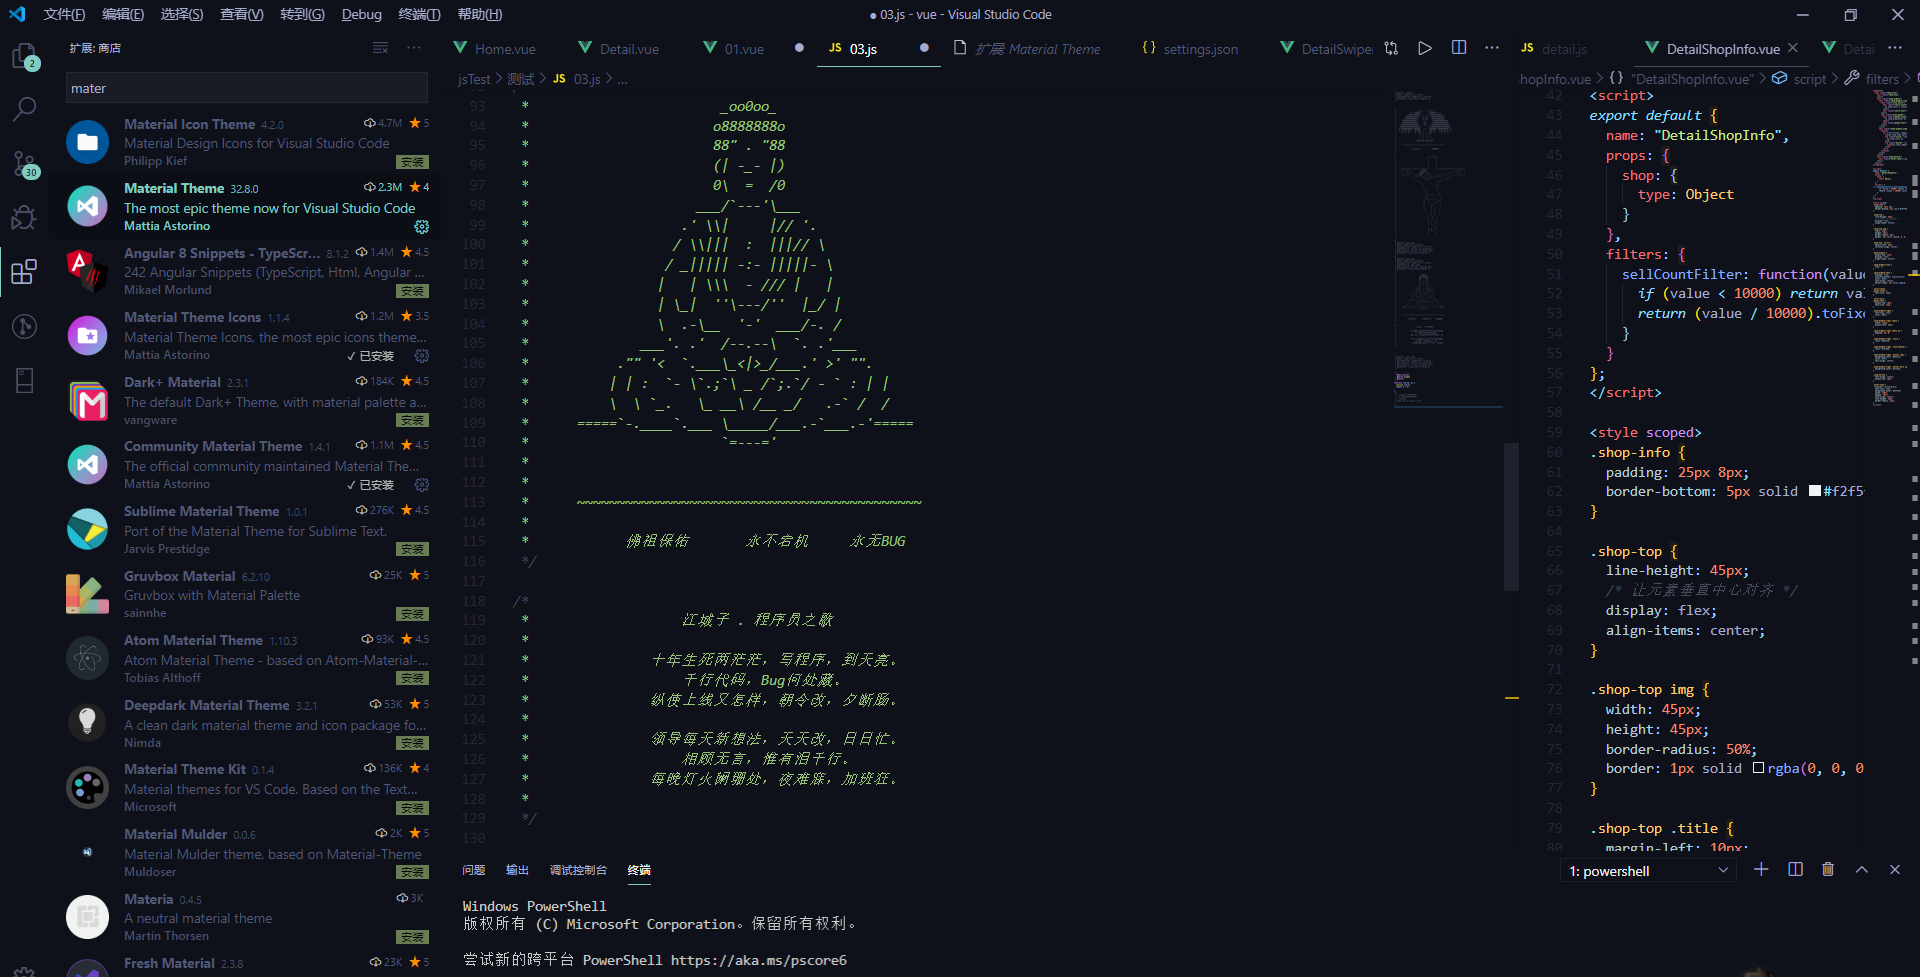Image resolution: width=1920 pixels, height=977 pixels.
Task: Open the Debug view bug icon
Action: point(24,217)
